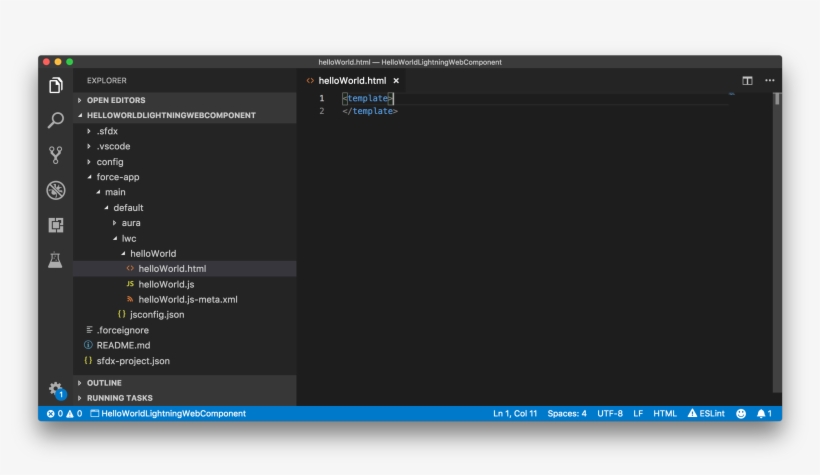The image size is (820, 475).
Task: Change end of line sequence LF
Action: (x=638, y=413)
